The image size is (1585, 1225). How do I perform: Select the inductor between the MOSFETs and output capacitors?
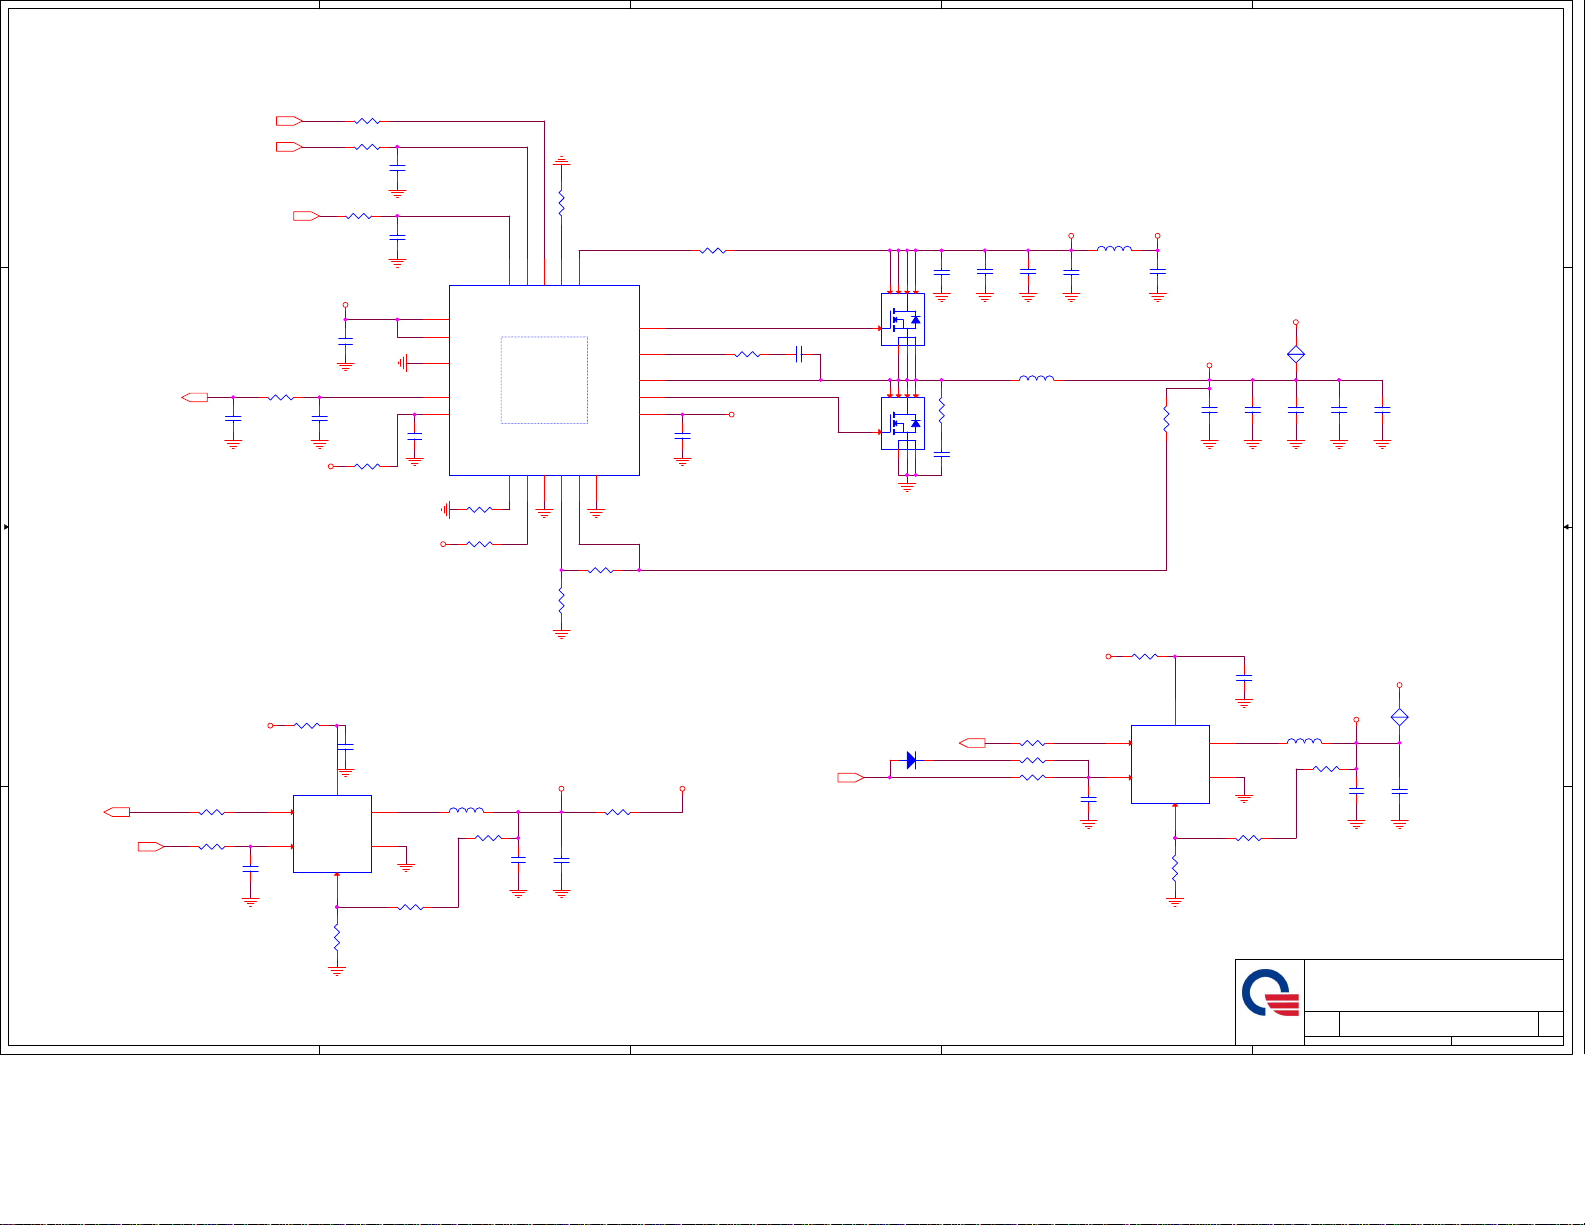pos(1036,378)
